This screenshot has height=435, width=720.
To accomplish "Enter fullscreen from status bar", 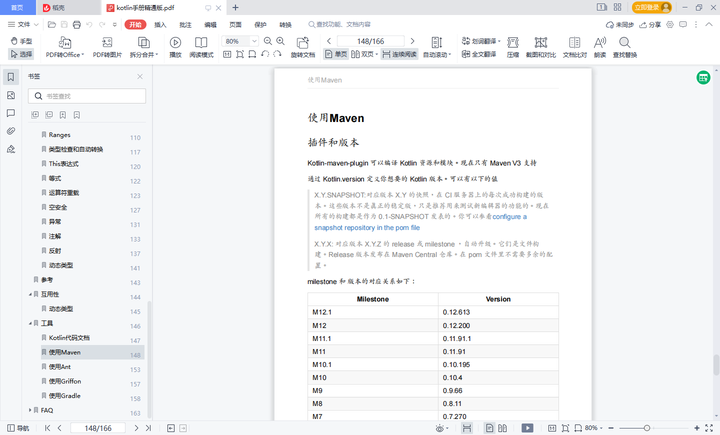I will pos(709,428).
